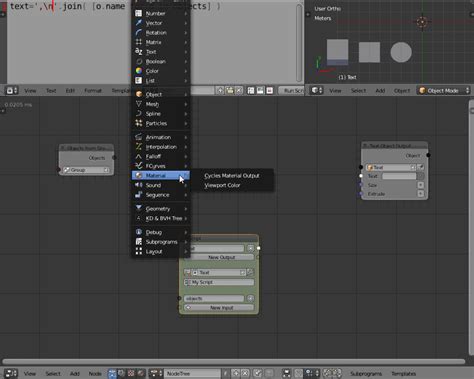Click the node editor horizontal scrollbar
The width and height of the screenshot is (474, 379).
(233, 361)
